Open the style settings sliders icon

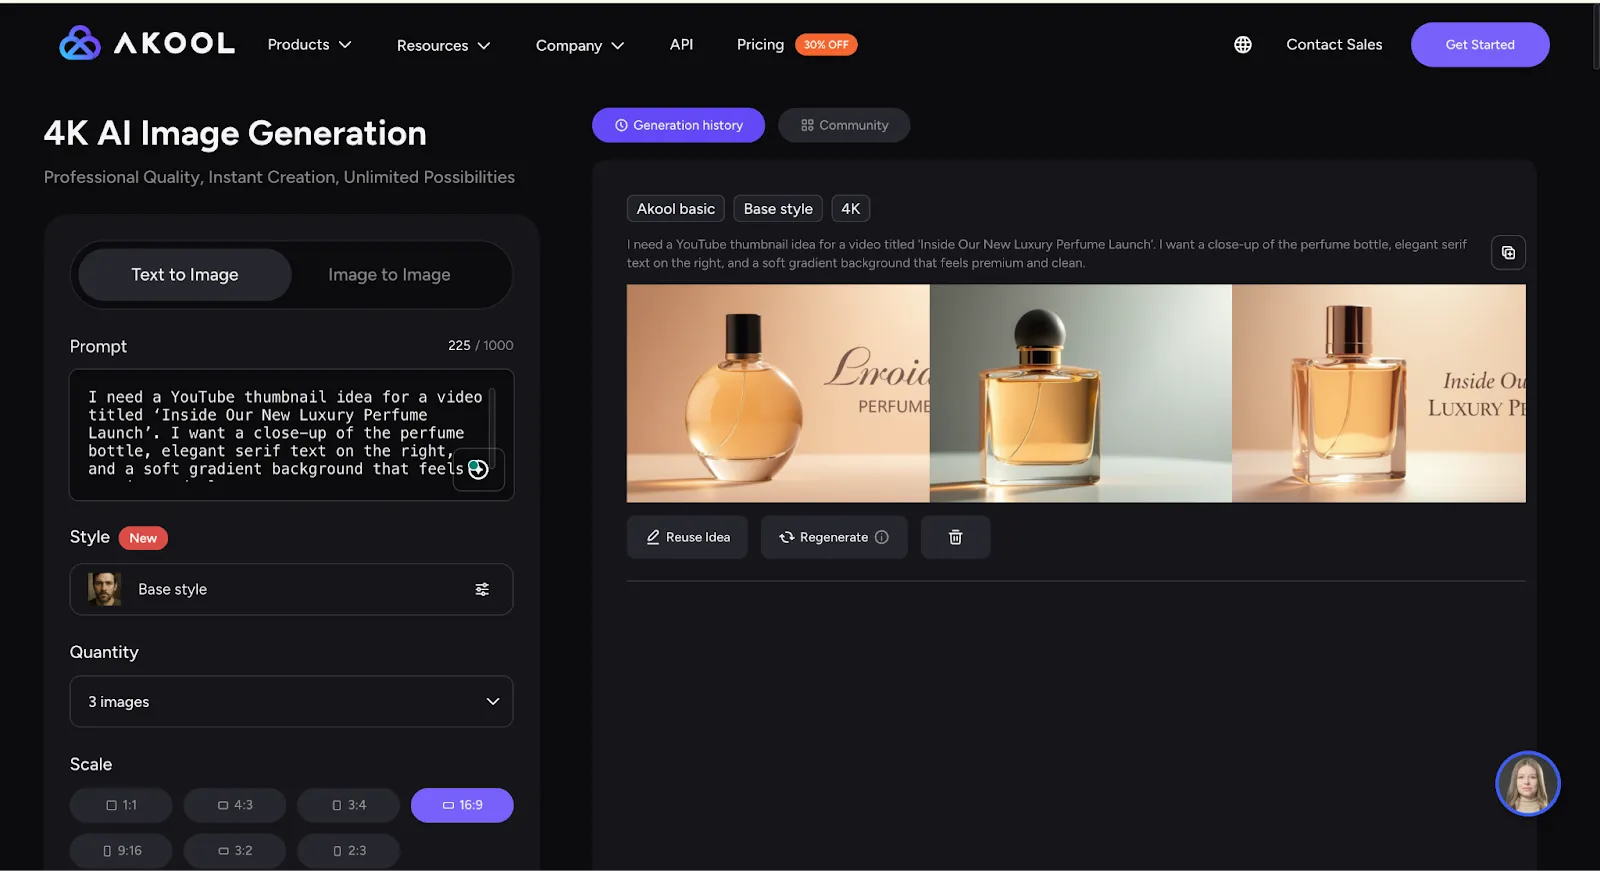(482, 589)
